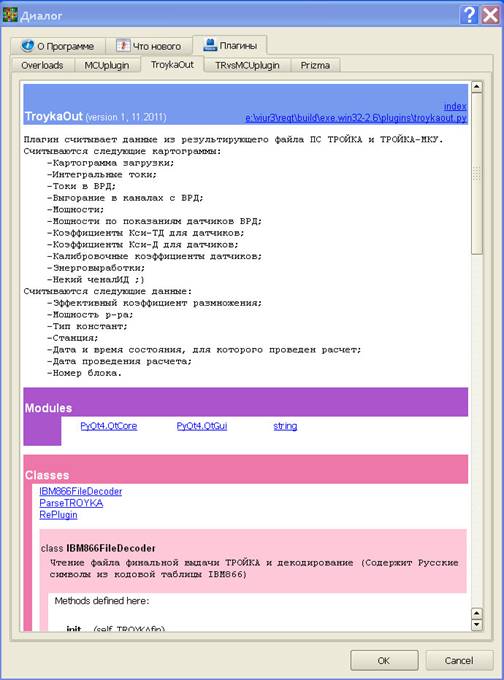Confirm with the OK button
Viewport: 504px width, 680px height.
[384, 660]
